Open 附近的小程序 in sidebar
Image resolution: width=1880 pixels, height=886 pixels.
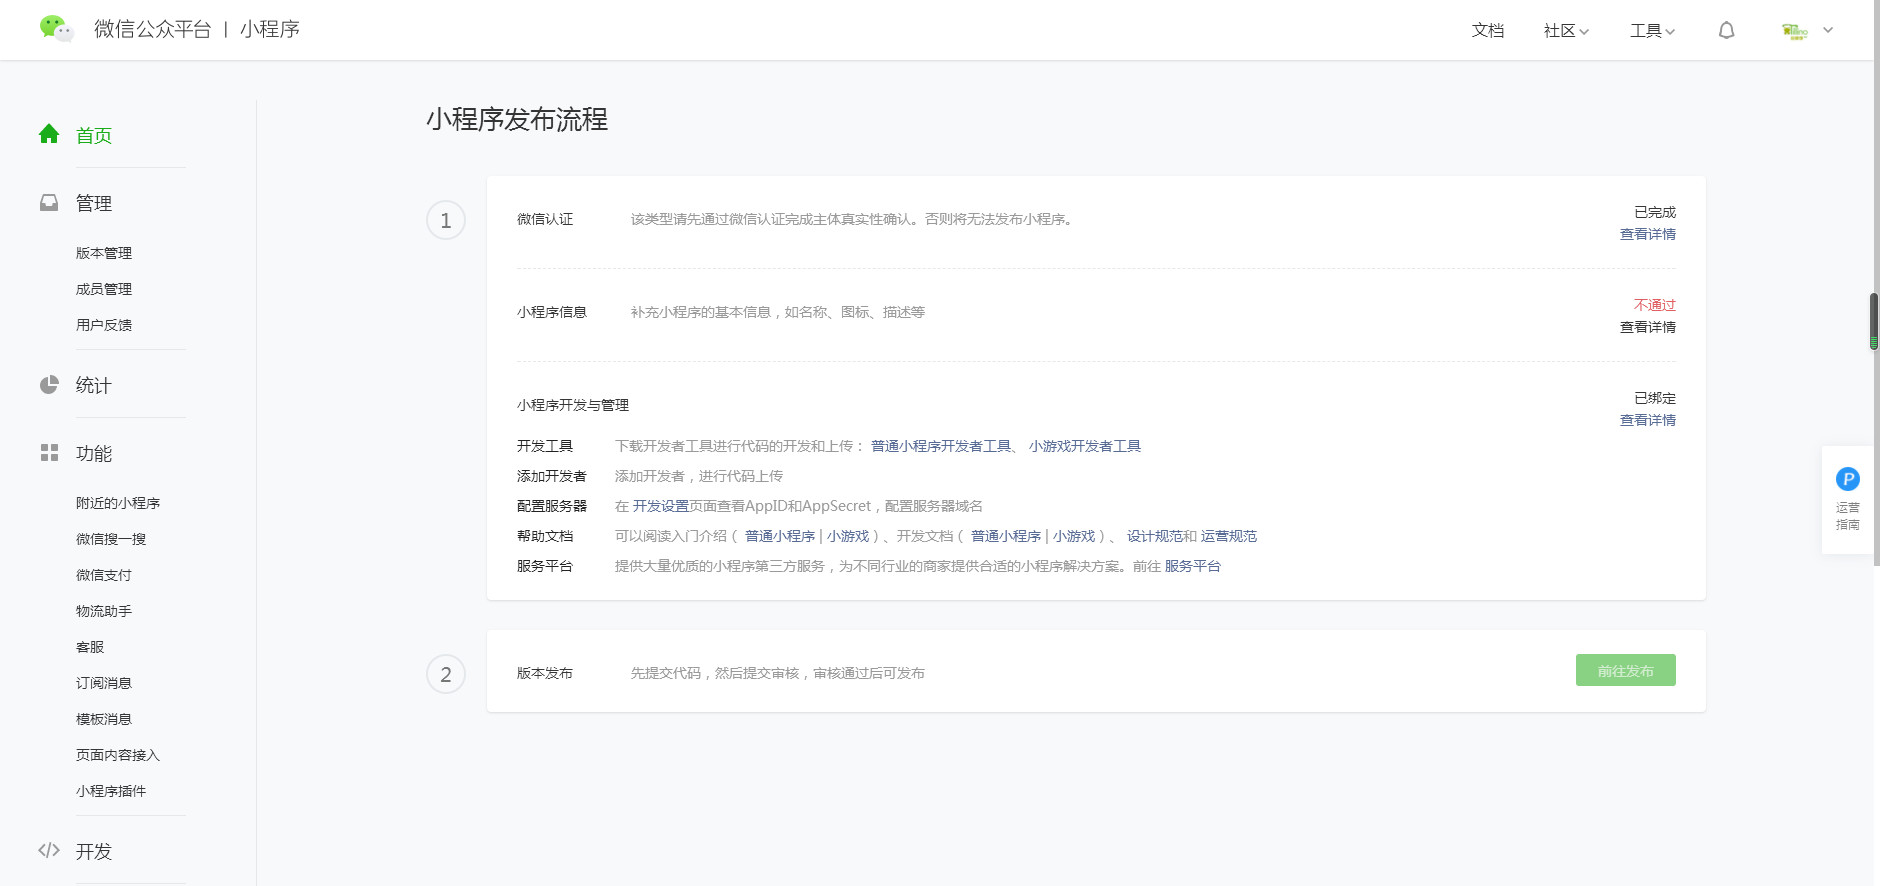click(x=118, y=503)
